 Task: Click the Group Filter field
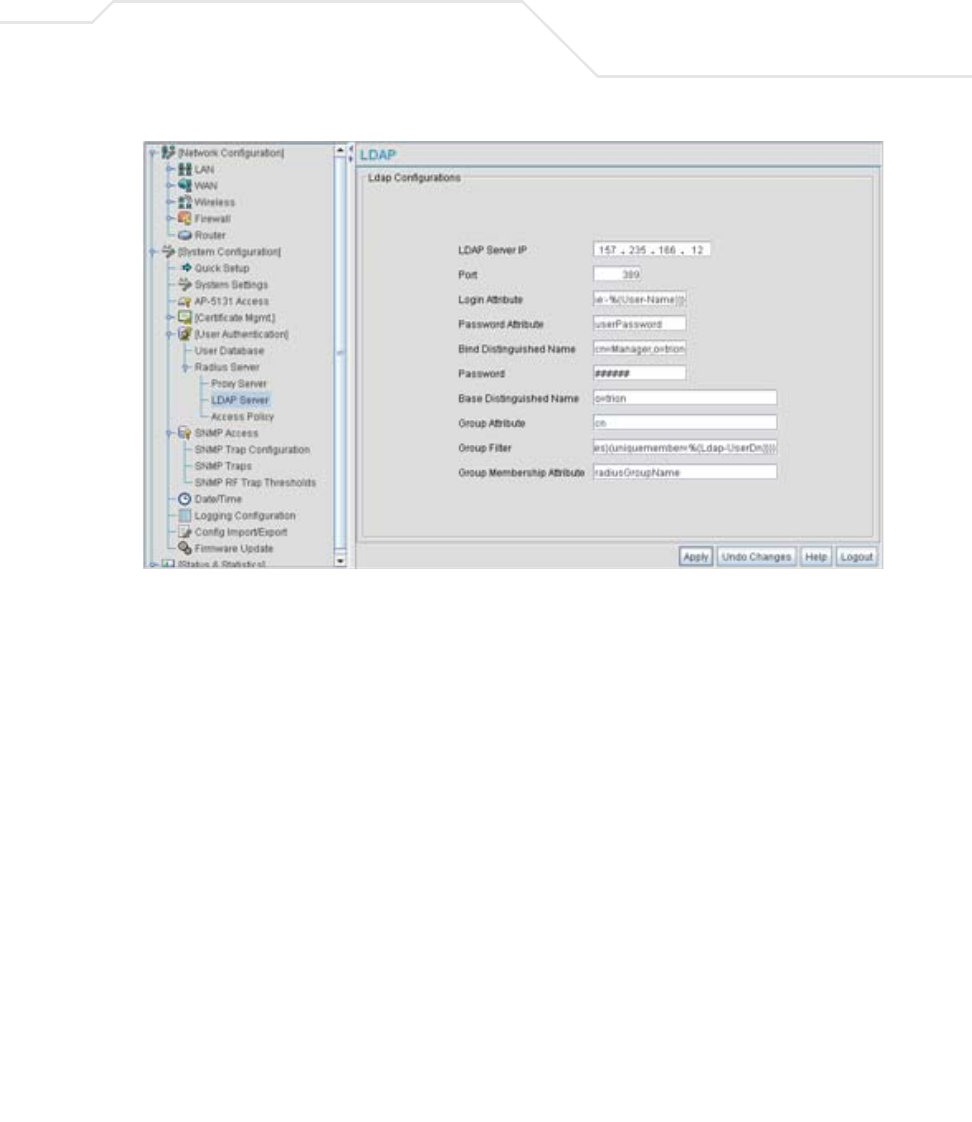685,447
